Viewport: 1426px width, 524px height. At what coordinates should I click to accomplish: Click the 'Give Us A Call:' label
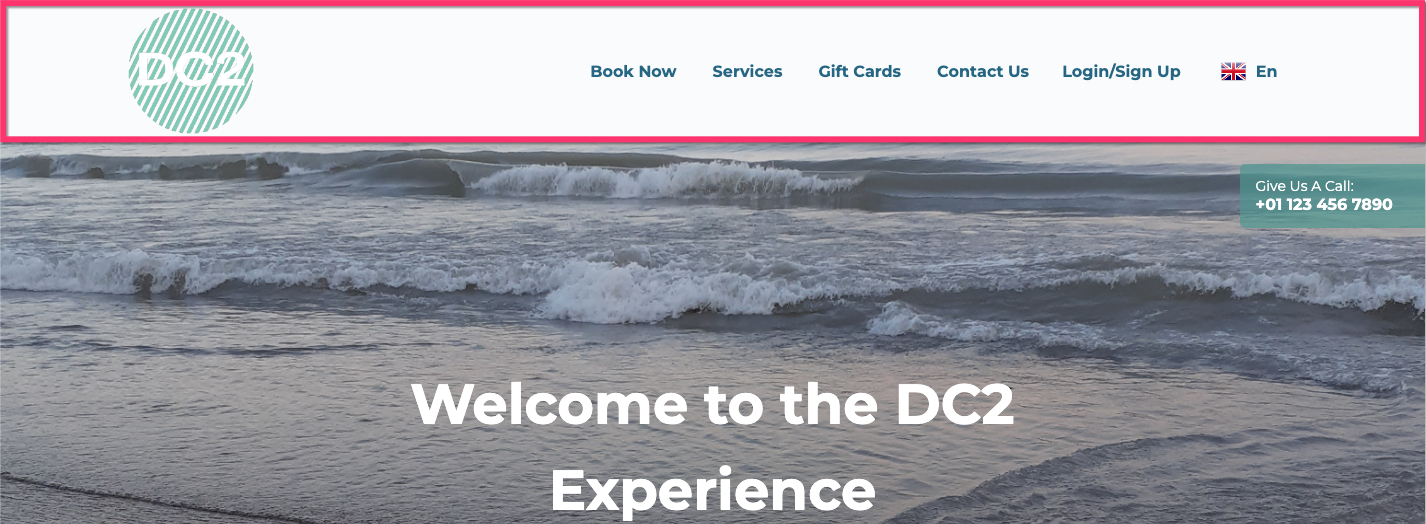point(1304,186)
